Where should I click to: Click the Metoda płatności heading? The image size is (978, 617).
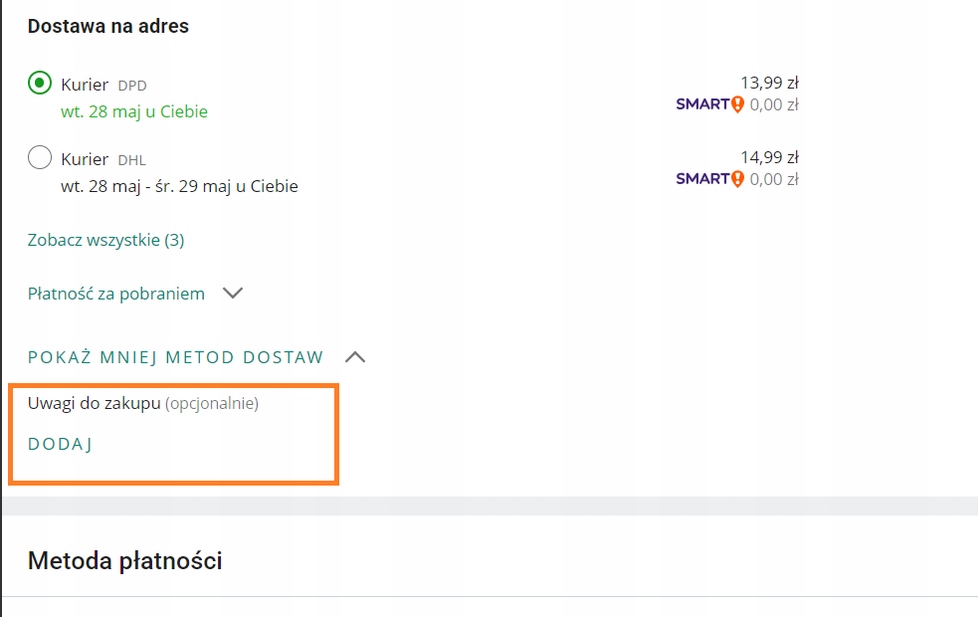tap(125, 561)
